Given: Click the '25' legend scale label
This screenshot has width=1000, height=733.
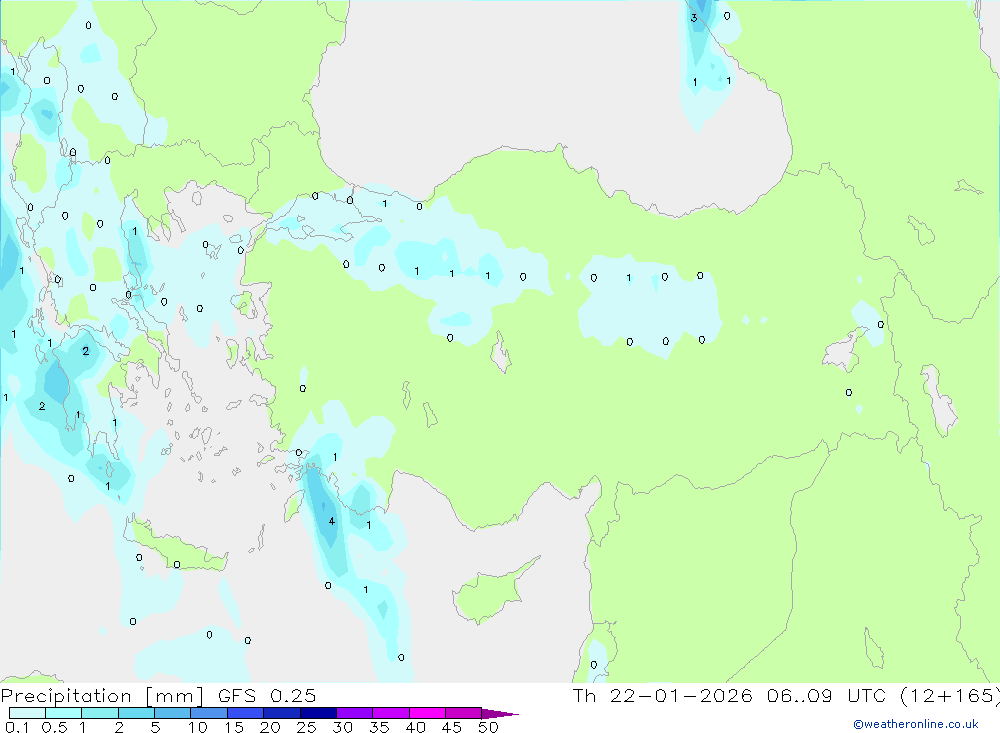Looking at the screenshot, I should [306, 727].
